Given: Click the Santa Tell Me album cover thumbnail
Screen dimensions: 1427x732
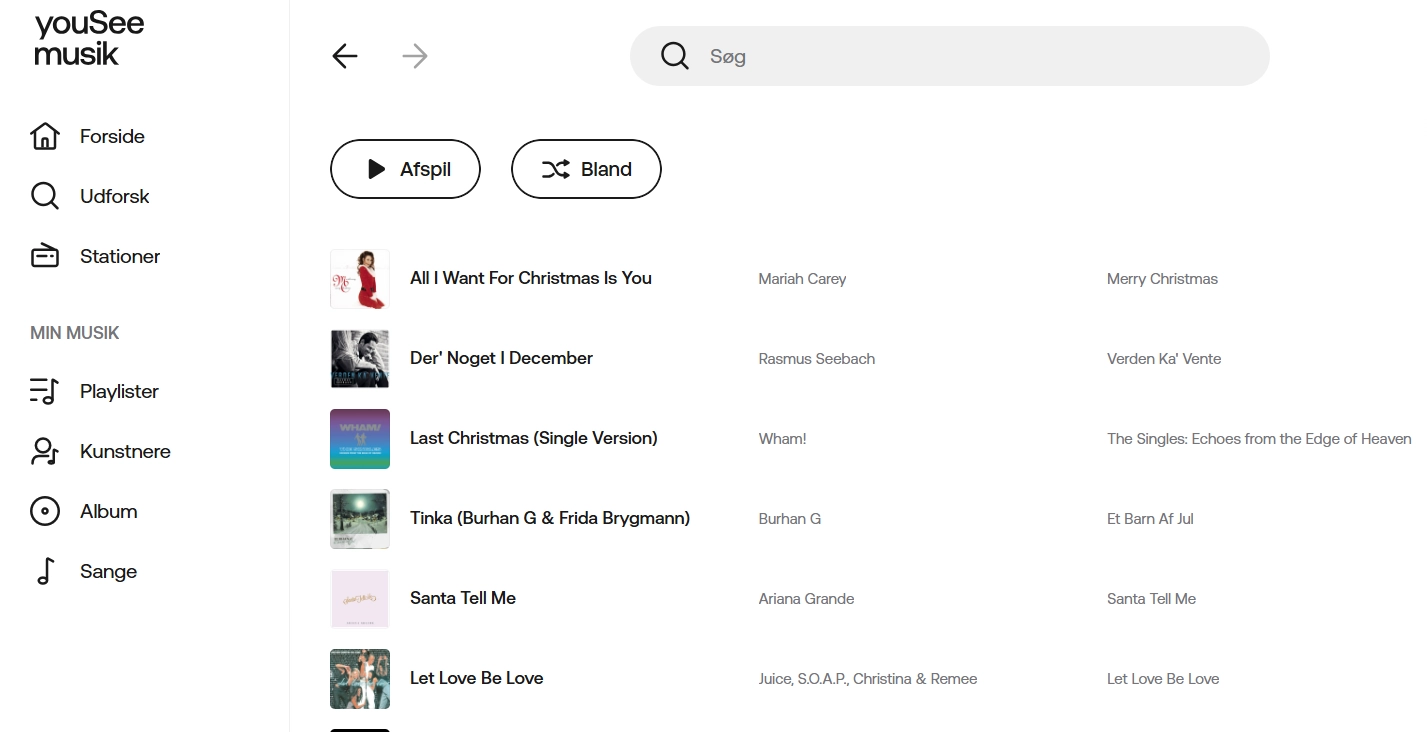Looking at the screenshot, I should [360, 599].
